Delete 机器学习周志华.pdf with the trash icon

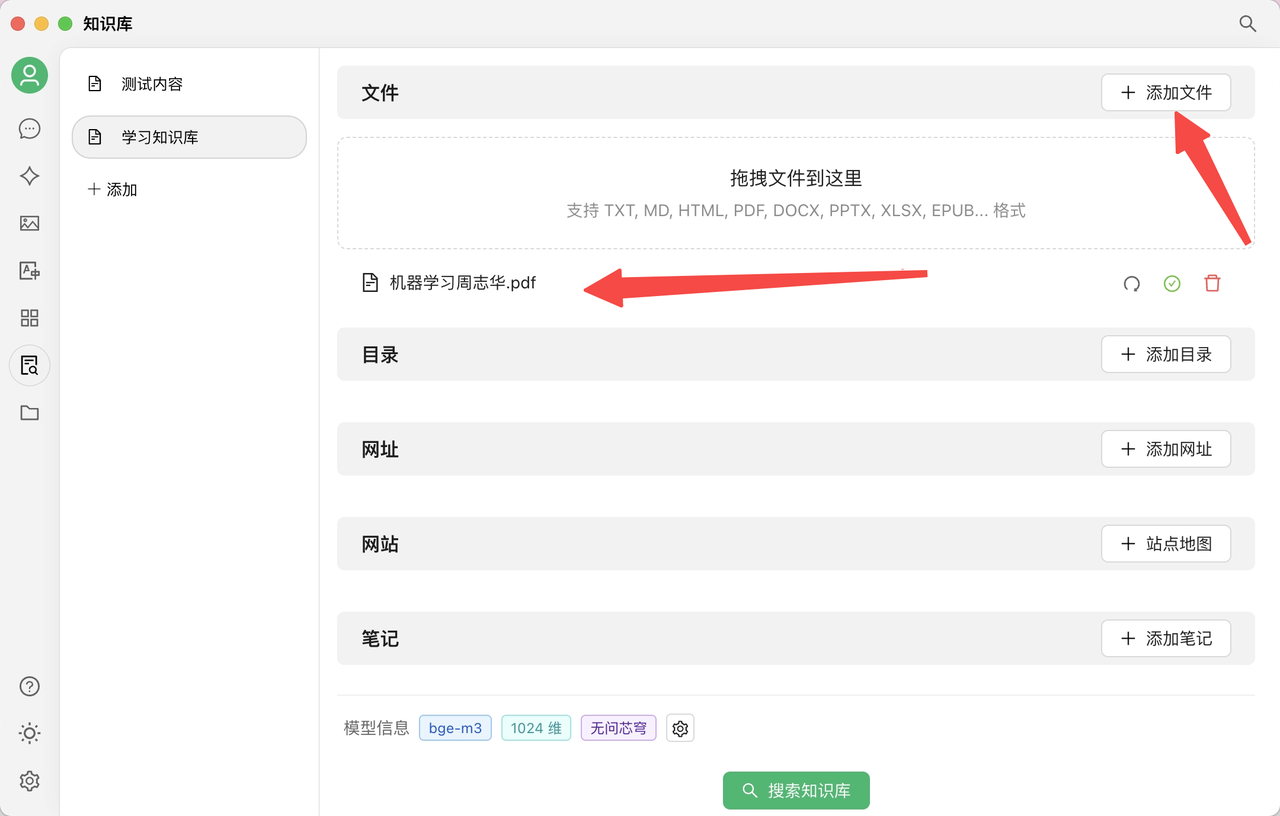tap(1212, 283)
